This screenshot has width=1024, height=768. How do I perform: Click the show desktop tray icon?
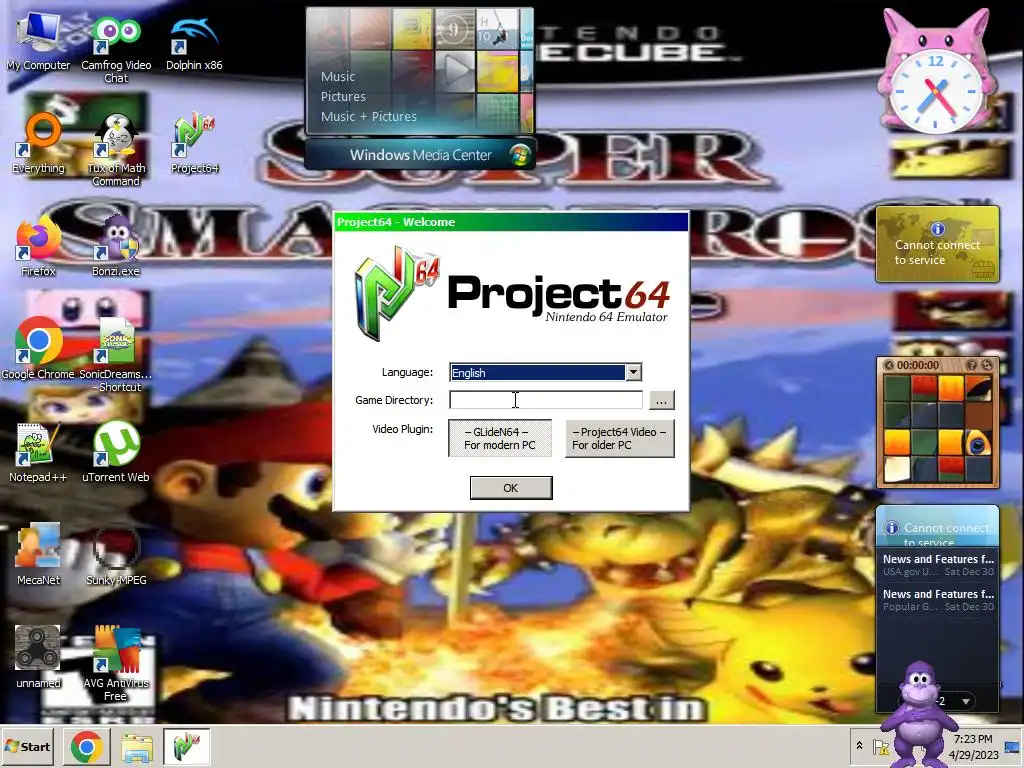pyautogui.click(x=1012, y=747)
